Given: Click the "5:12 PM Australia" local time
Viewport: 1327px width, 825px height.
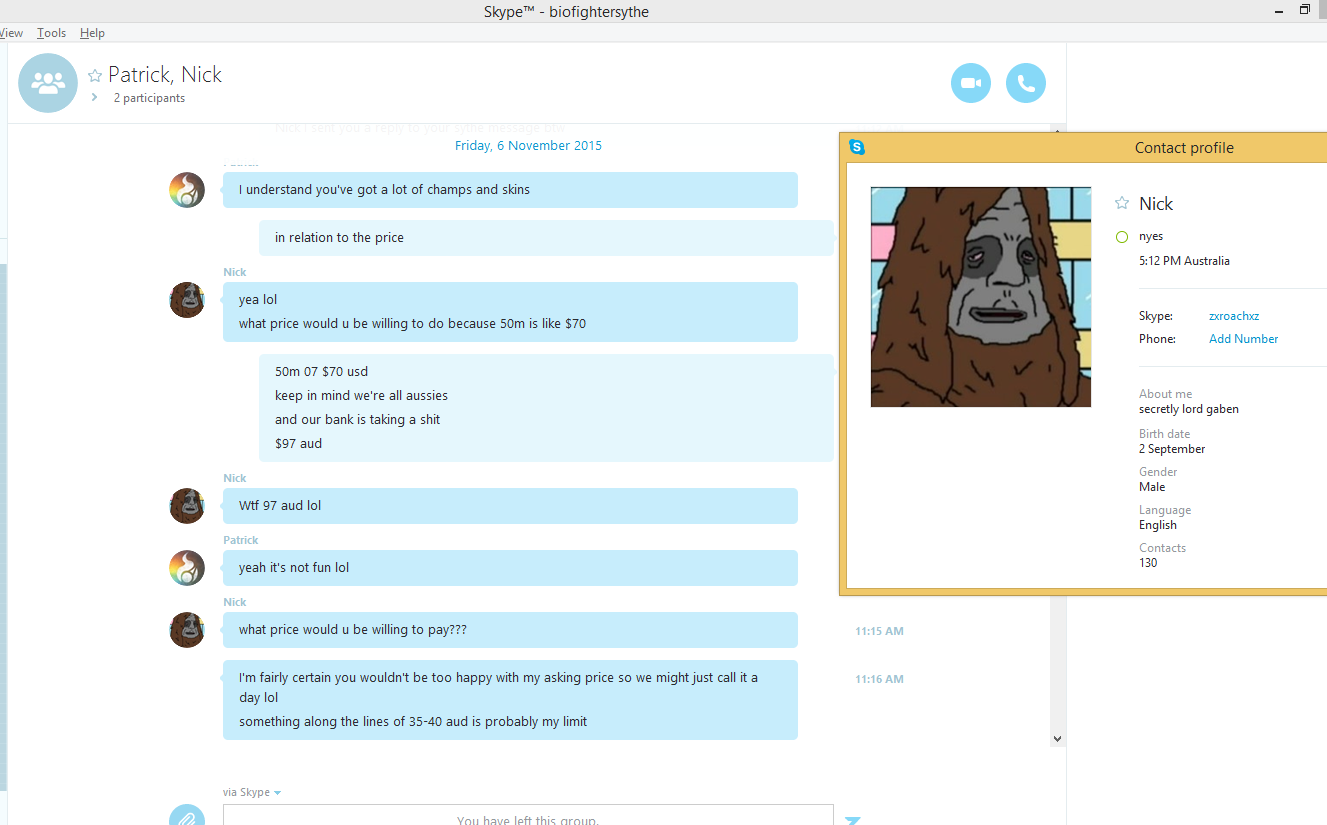Looking at the screenshot, I should pyautogui.click(x=1184, y=261).
